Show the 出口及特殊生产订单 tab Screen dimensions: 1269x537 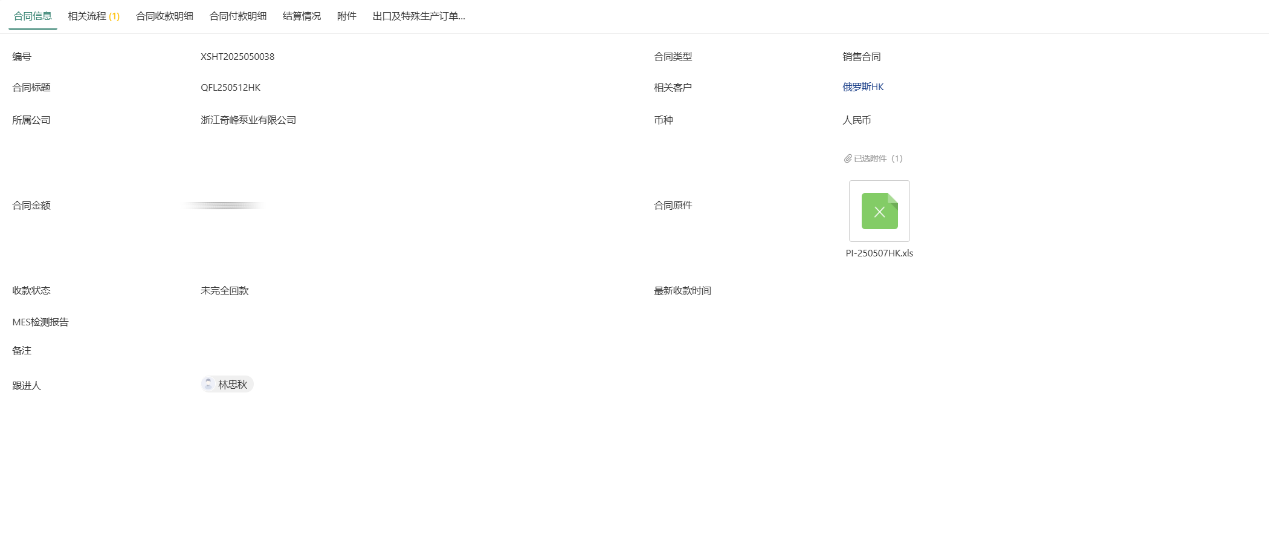point(418,16)
